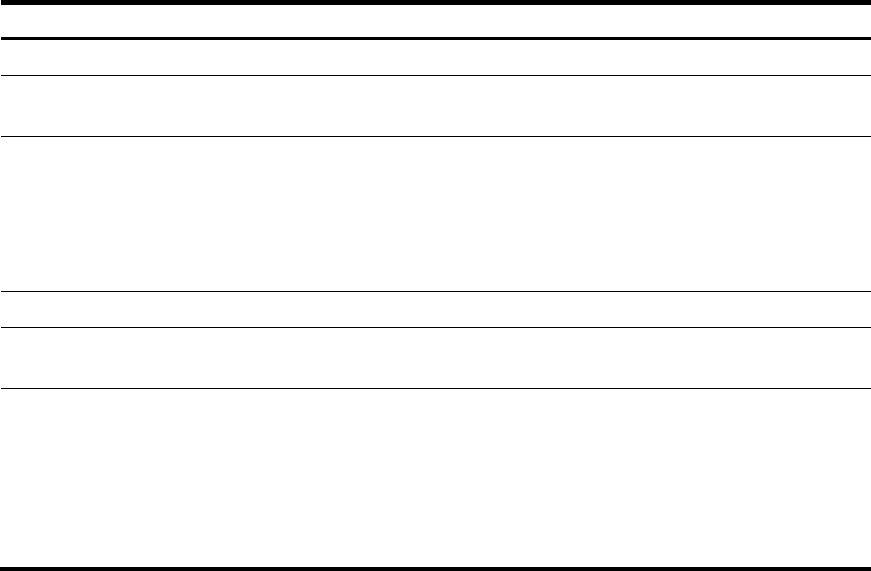Select the empty header row between the thick rules
Image resolution: width=871 pixels, height=571 pixels.
436,21
